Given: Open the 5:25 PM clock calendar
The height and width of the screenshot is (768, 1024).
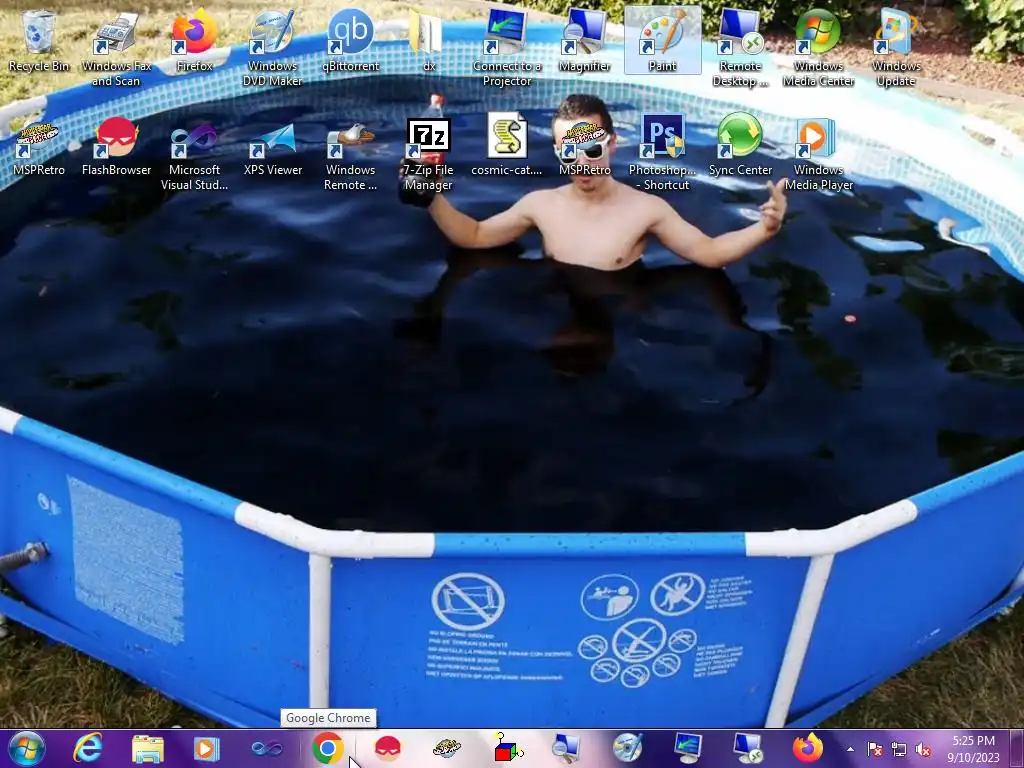Looking at the screenshot, I should [x=973, y=749].
